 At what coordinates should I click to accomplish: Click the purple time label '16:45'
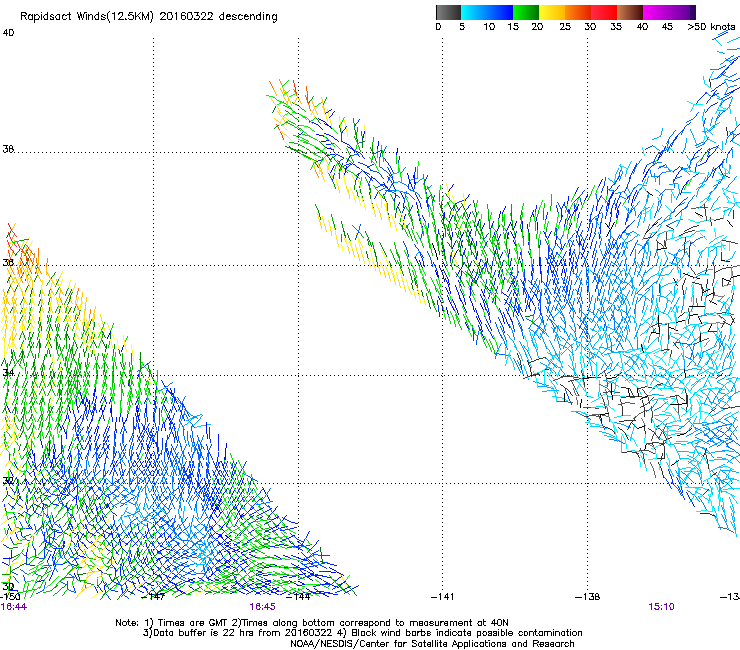pyautogui.click(x=262, y=607)
